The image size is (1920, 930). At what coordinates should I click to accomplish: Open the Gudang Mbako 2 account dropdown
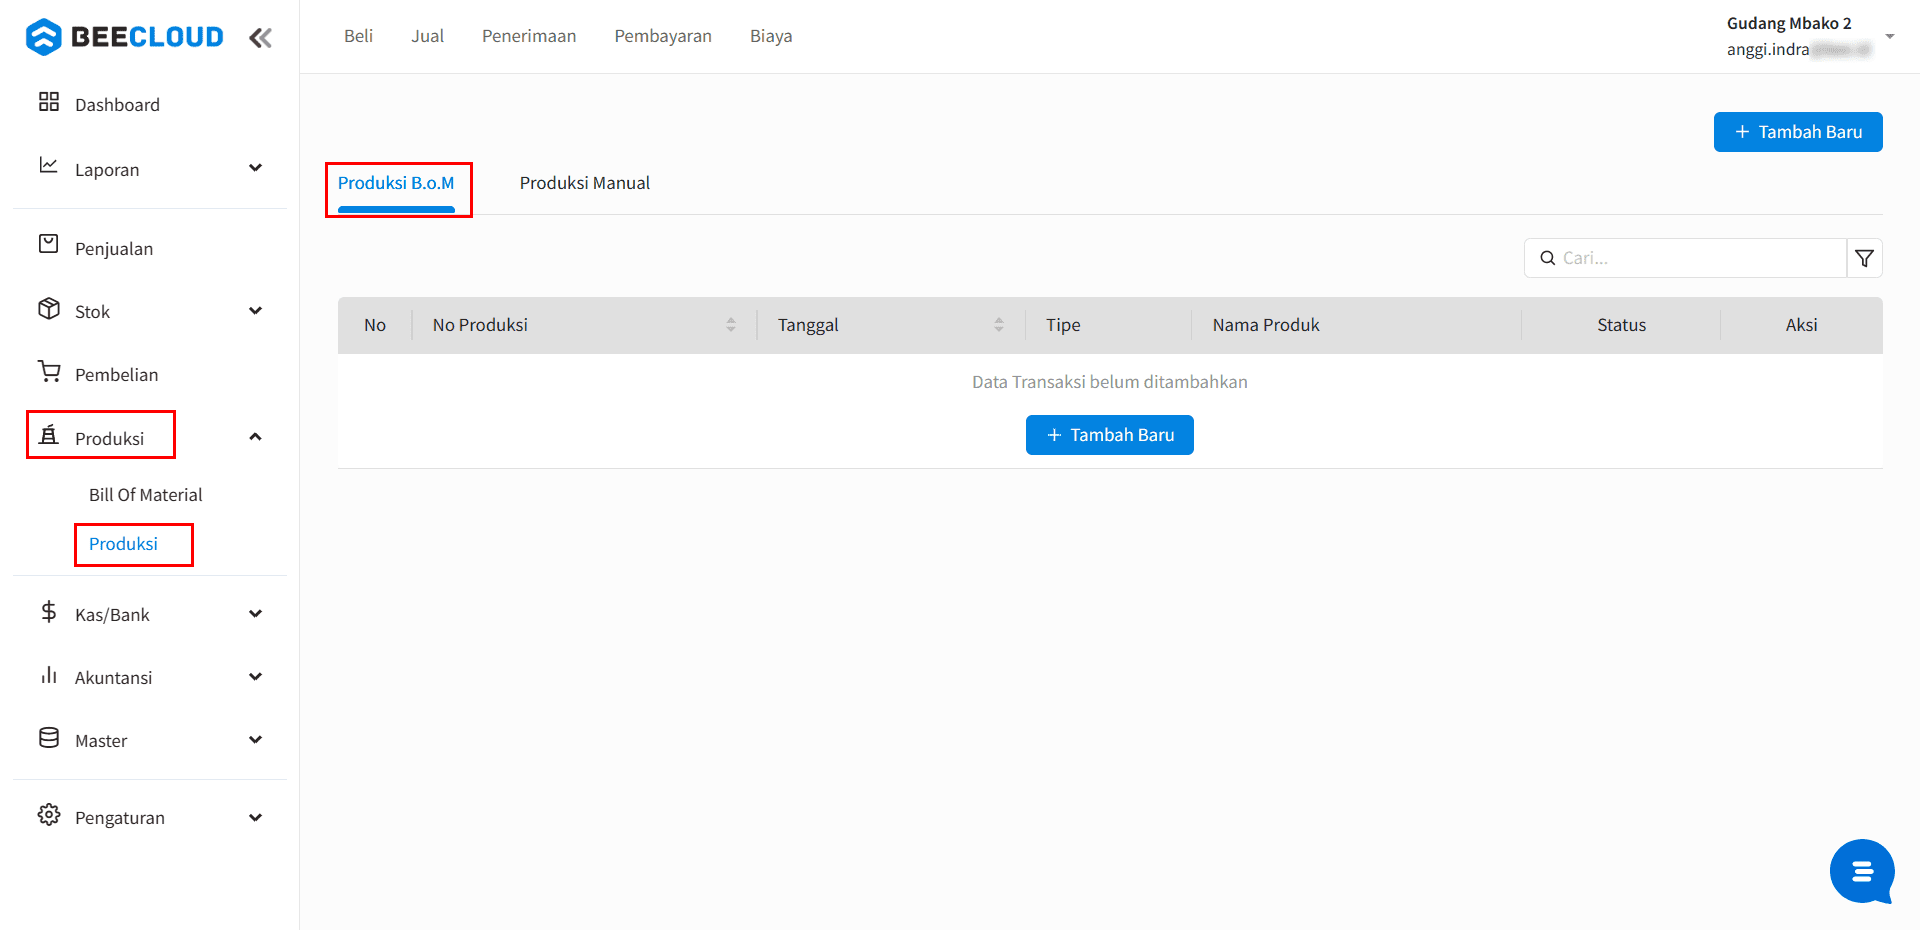point(1889,36)
